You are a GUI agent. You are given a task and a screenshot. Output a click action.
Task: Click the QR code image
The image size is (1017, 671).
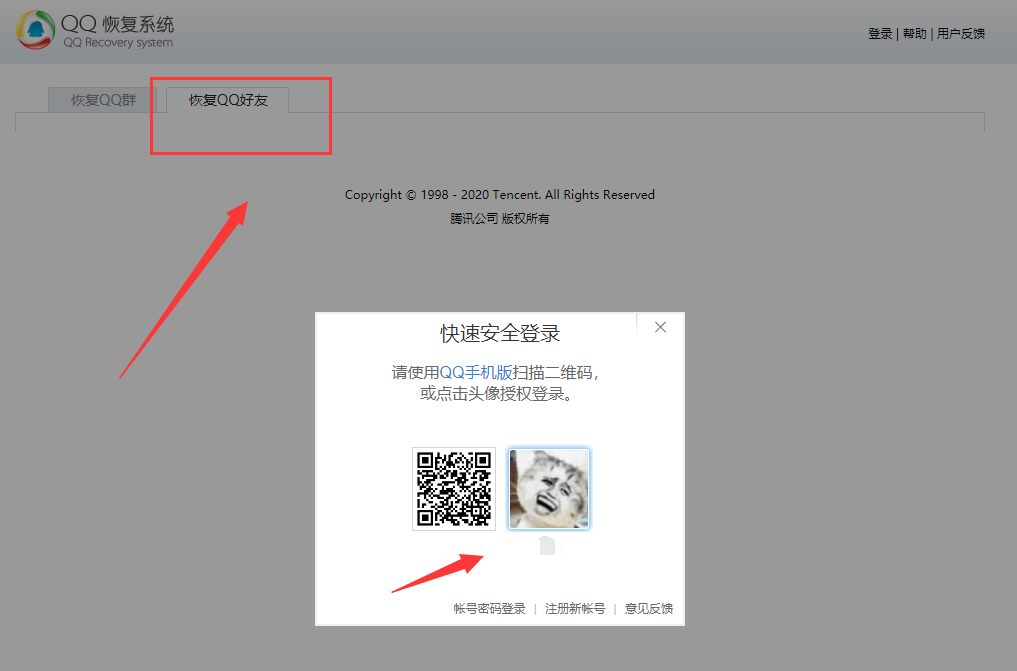(x=454, y=489)
